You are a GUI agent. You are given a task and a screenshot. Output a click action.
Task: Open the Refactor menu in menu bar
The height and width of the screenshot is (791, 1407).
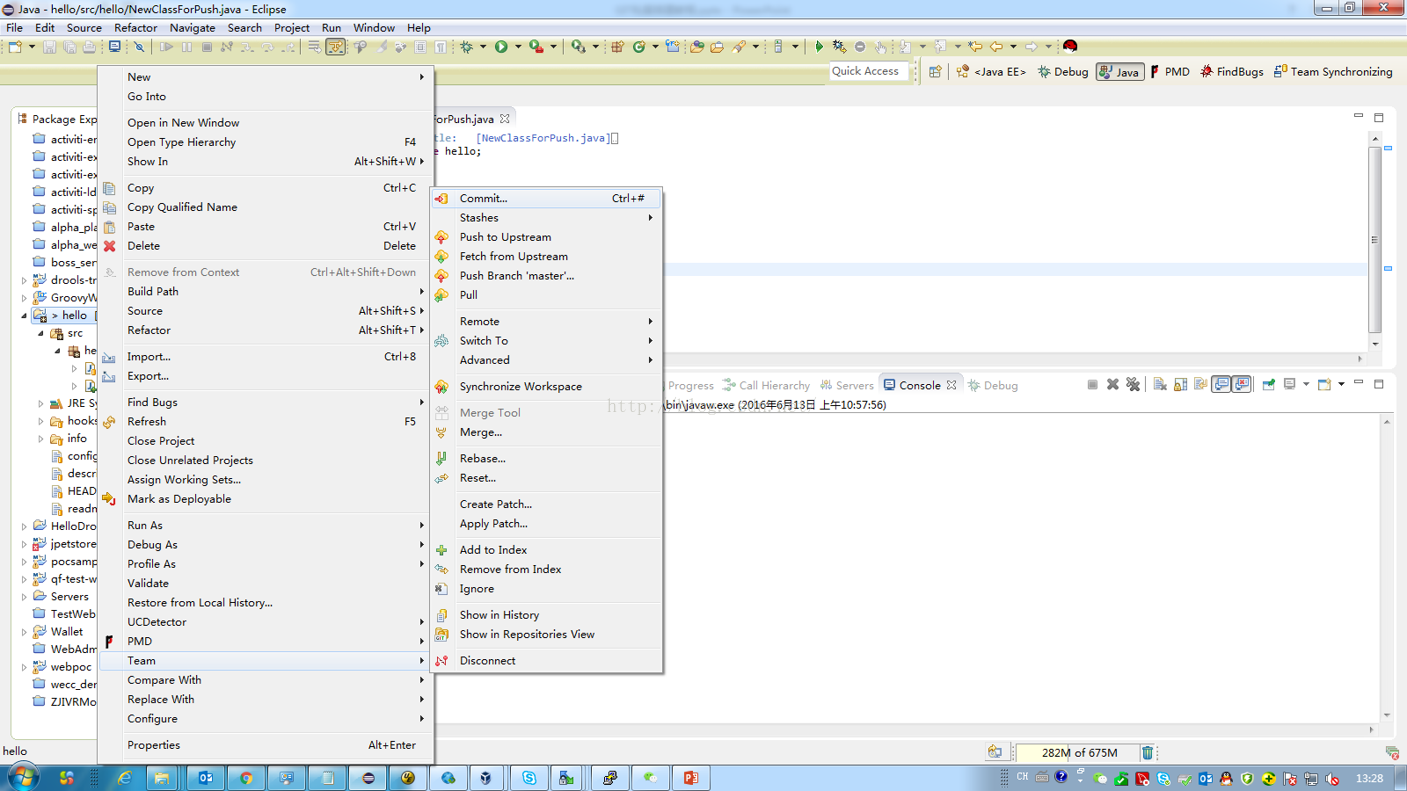click(135, 28)
